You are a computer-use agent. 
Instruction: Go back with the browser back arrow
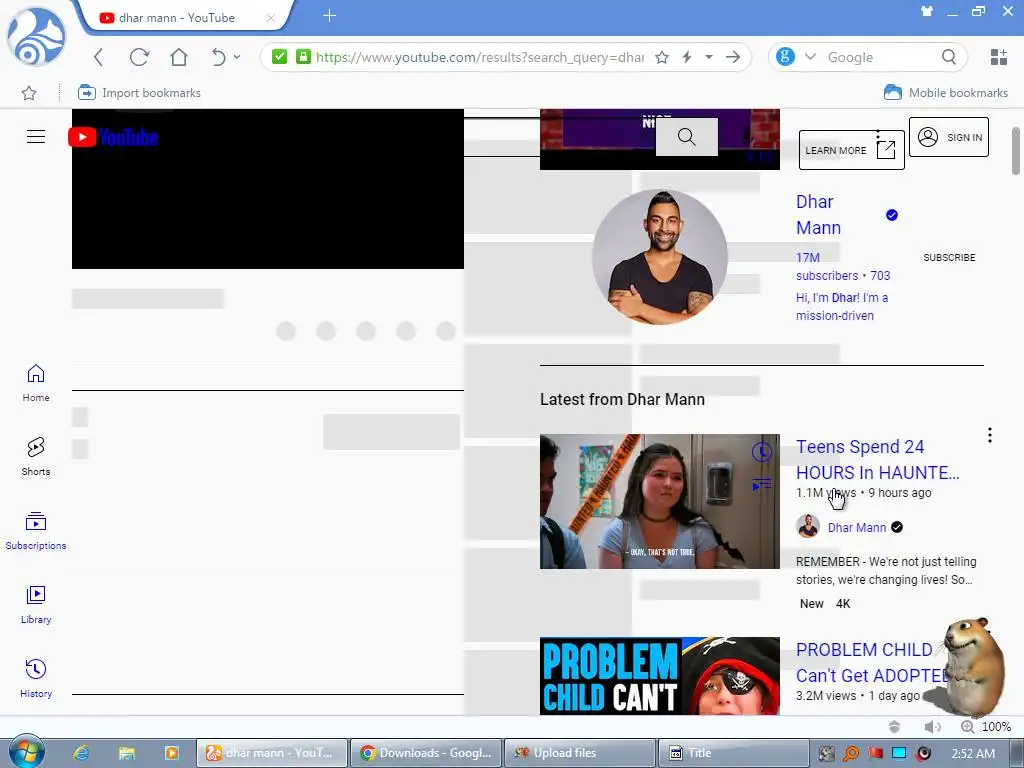coord(99,57)
